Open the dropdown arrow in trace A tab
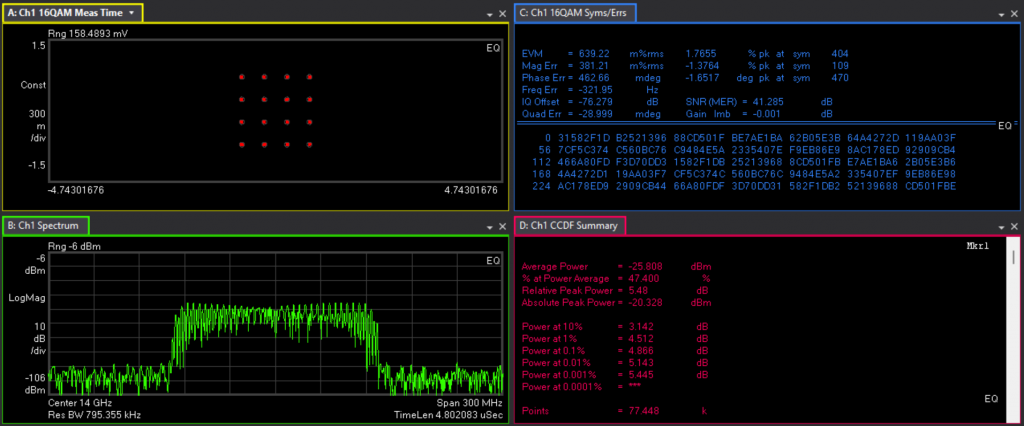The width and height of the screenshot is (1024, 426). click(x=131, y=13)
